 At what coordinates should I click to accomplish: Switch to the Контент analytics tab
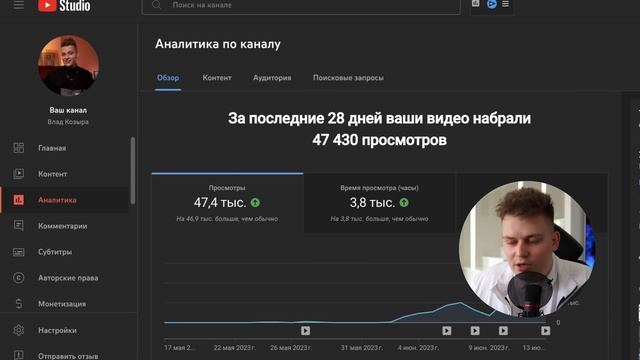[x=217, y=78]
